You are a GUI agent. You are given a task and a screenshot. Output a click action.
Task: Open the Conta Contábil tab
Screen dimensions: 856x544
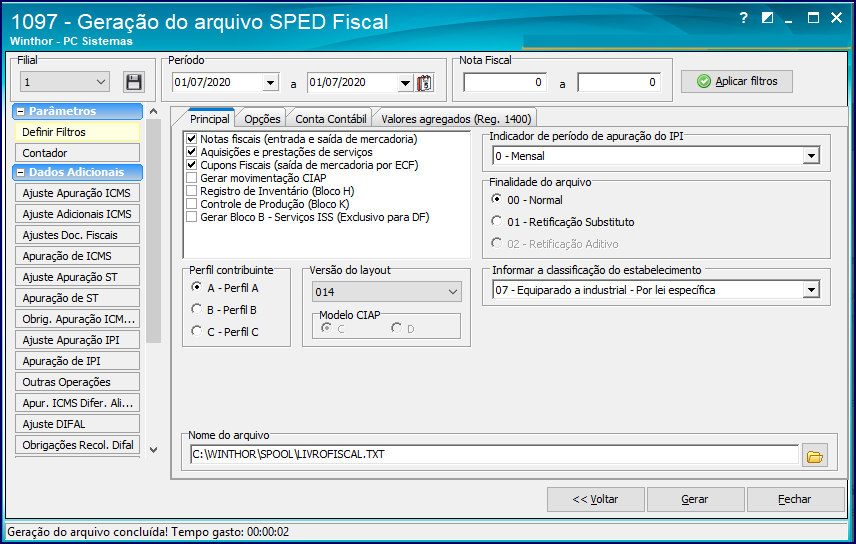(331, 119)
